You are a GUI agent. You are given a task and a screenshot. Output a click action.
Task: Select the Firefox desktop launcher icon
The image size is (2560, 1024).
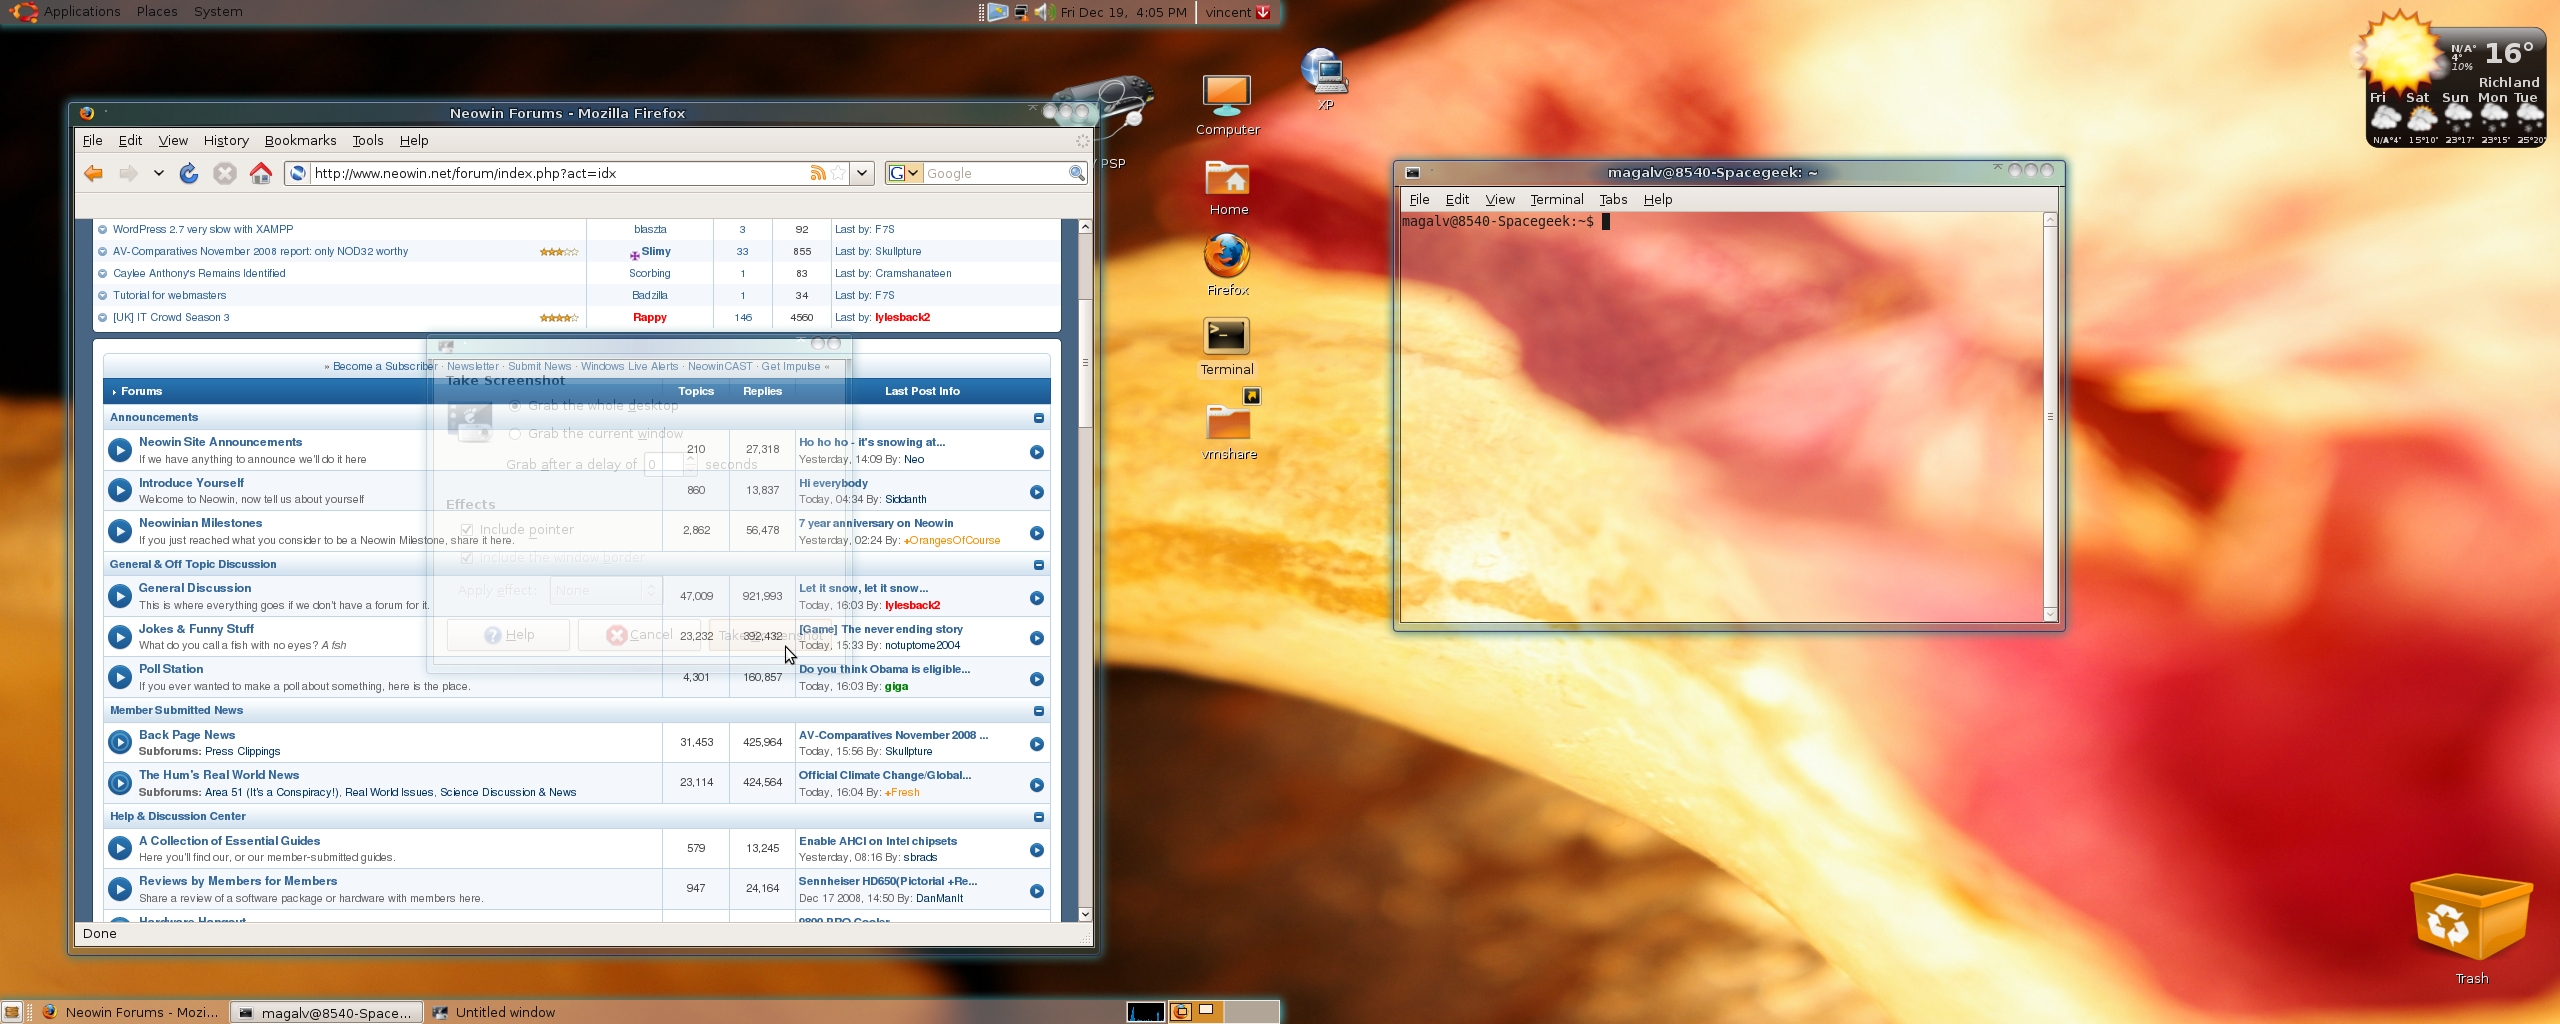[1227, 265]
